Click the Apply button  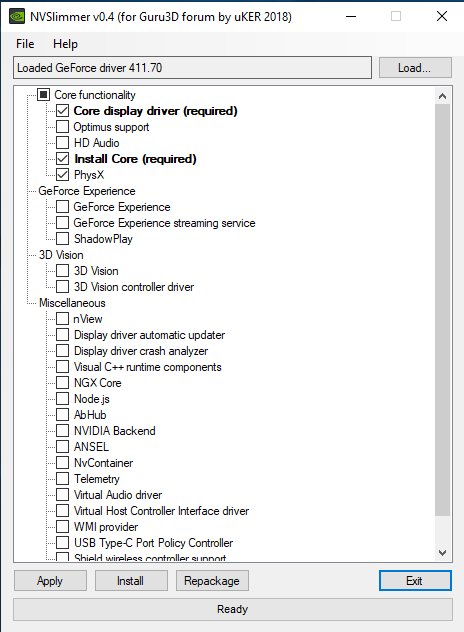50,580
